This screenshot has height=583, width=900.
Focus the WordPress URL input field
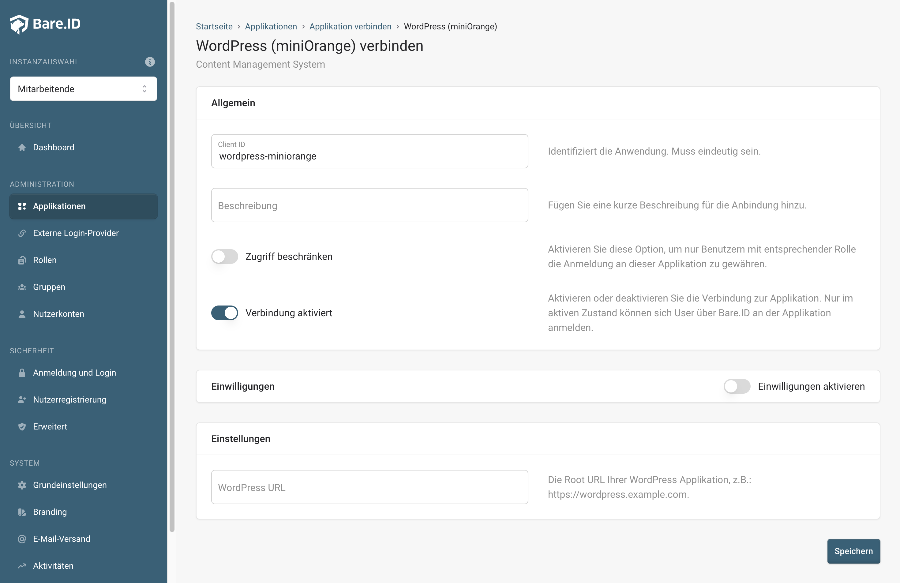tap(370, 488)
